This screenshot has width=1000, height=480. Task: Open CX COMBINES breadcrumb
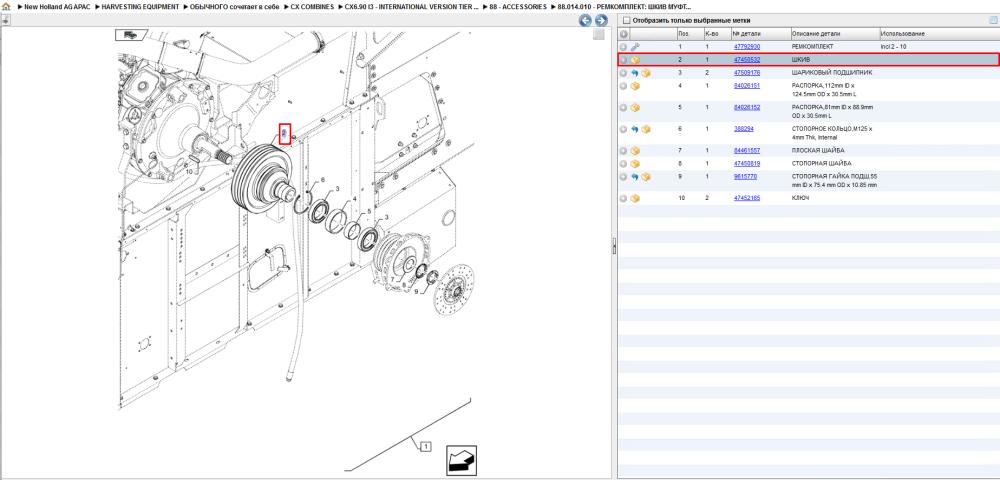pos(312,6)
